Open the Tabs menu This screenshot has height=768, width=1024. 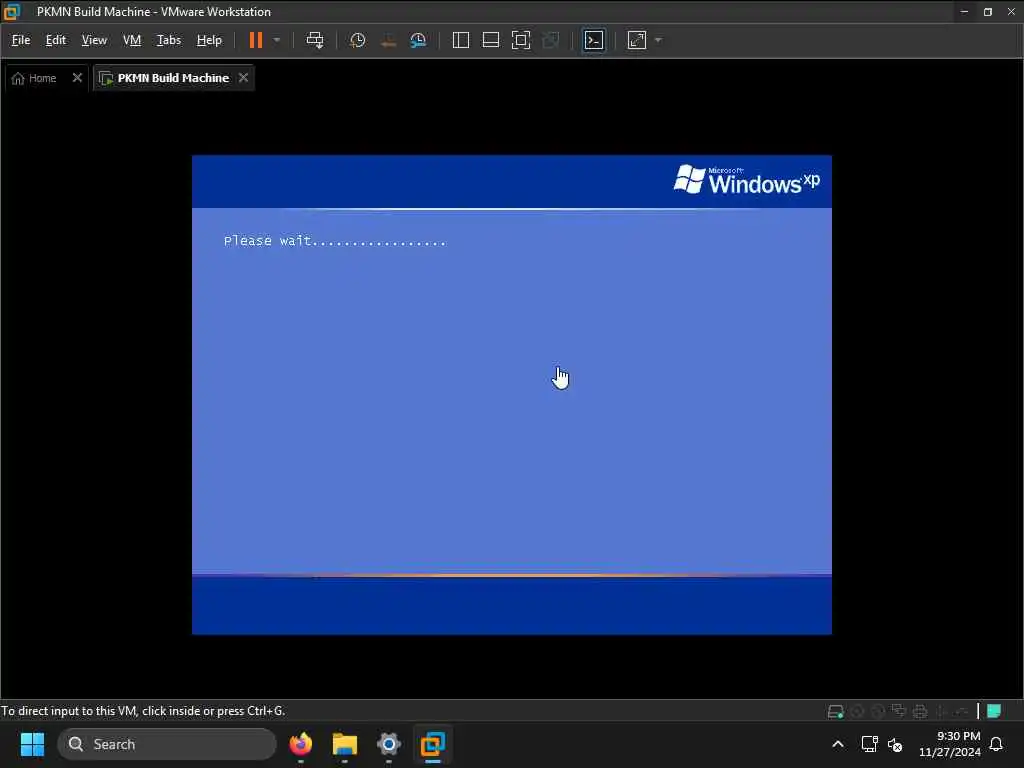point(168,40)
